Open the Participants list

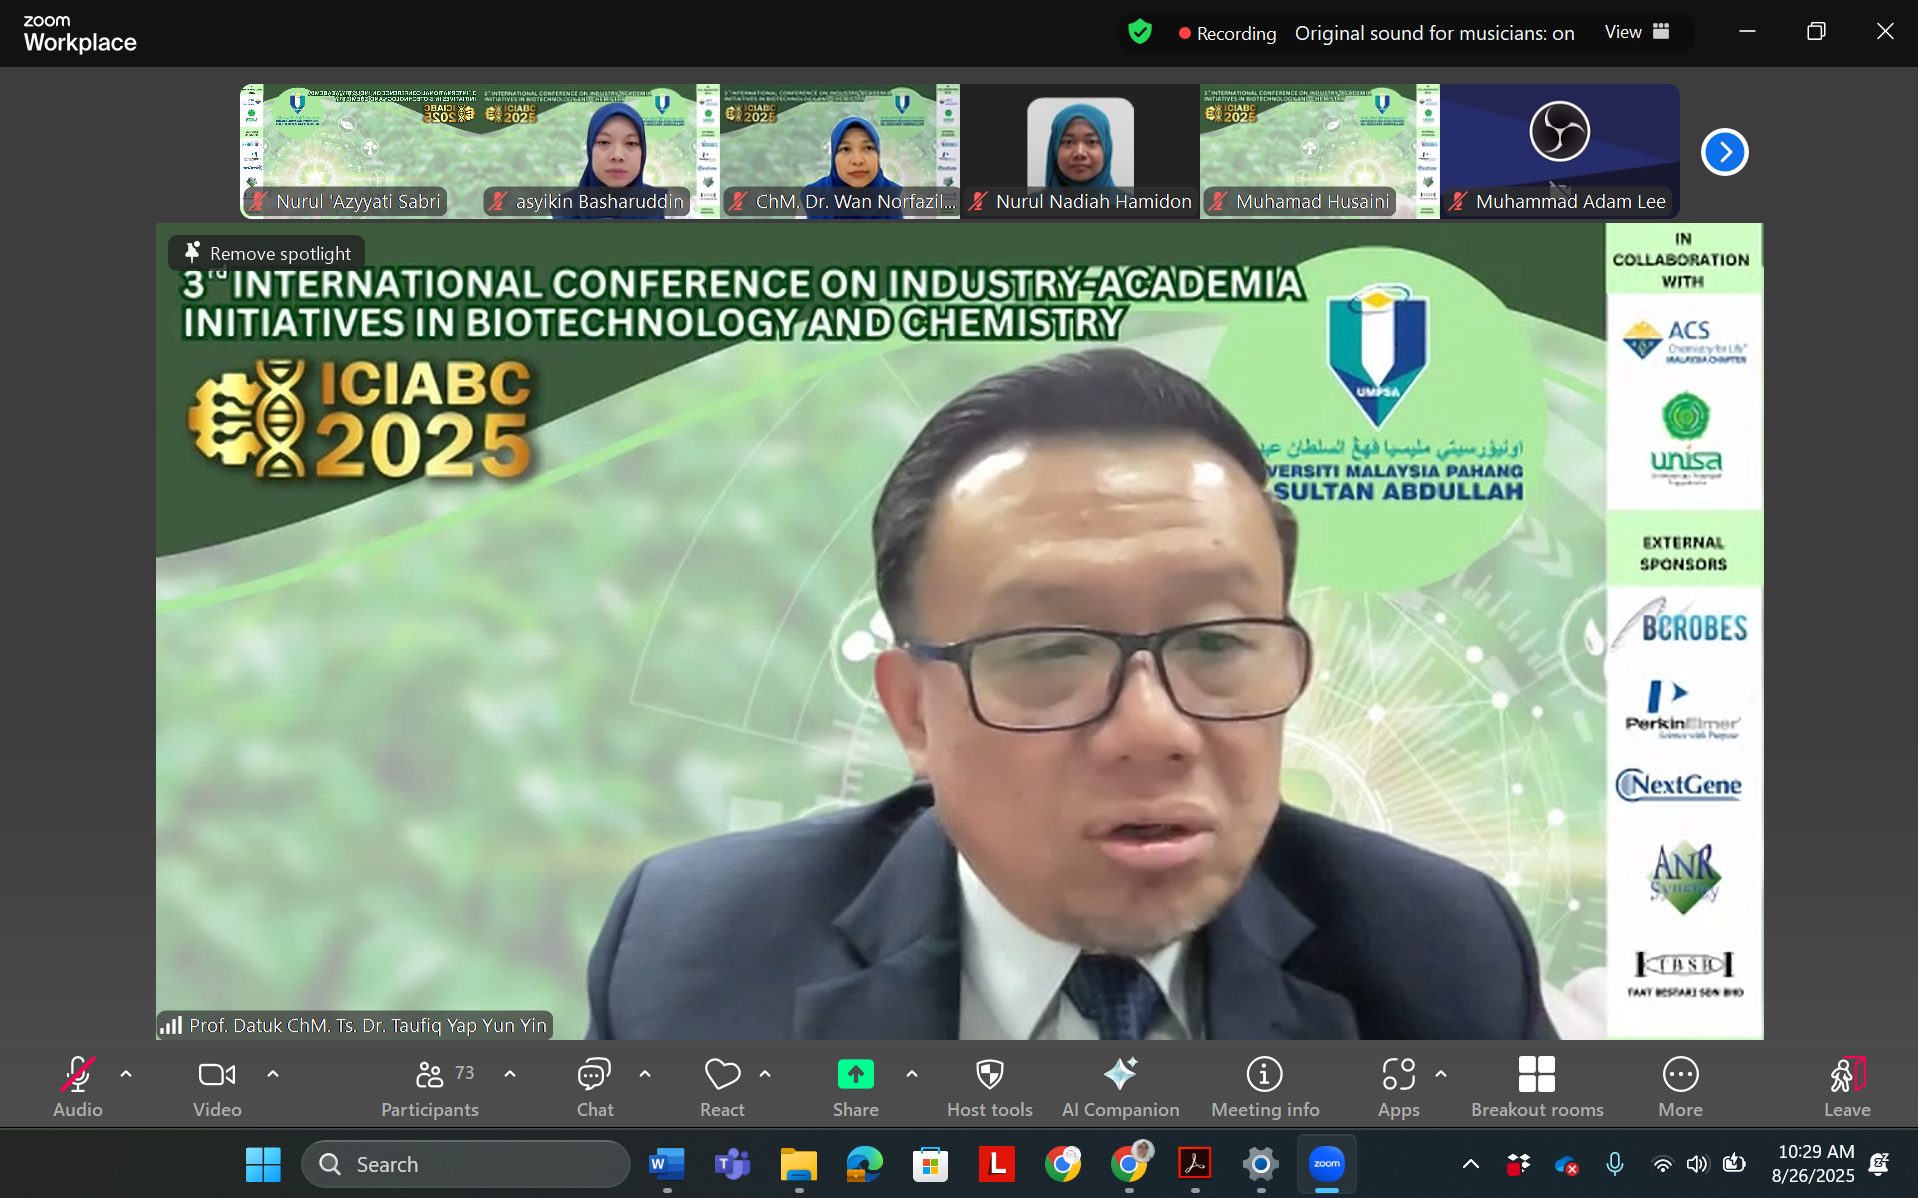click(x=430, y=1086)
